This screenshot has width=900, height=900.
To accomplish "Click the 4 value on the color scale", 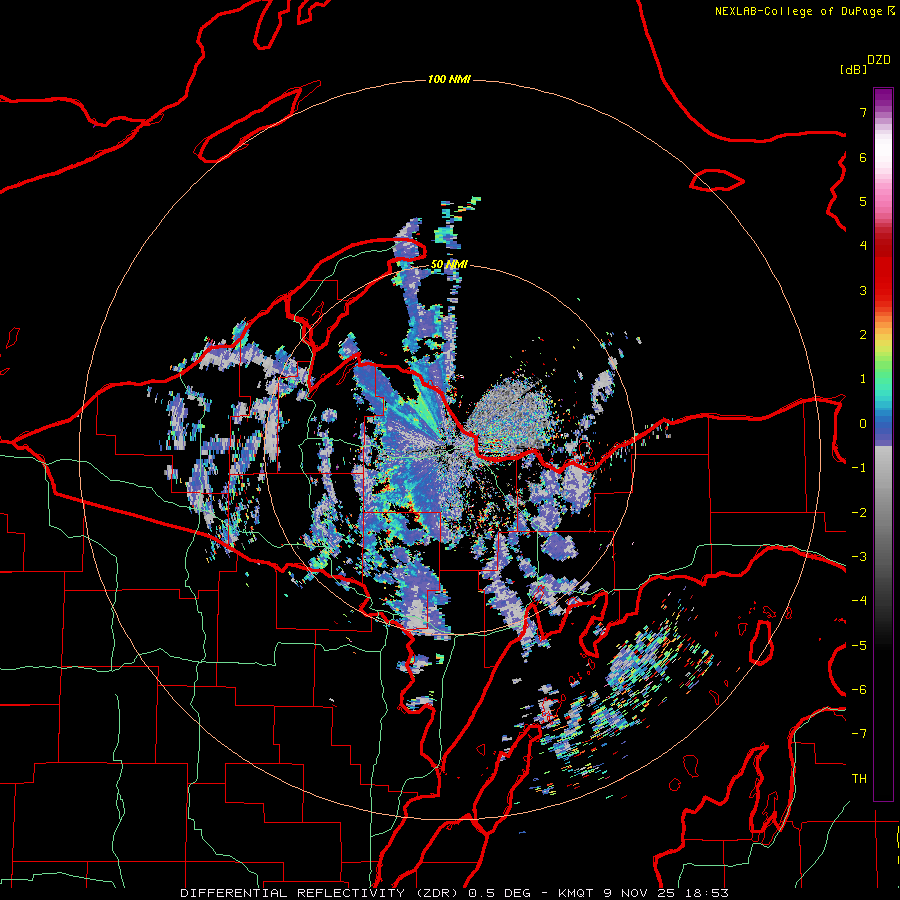I will (863, 246).
